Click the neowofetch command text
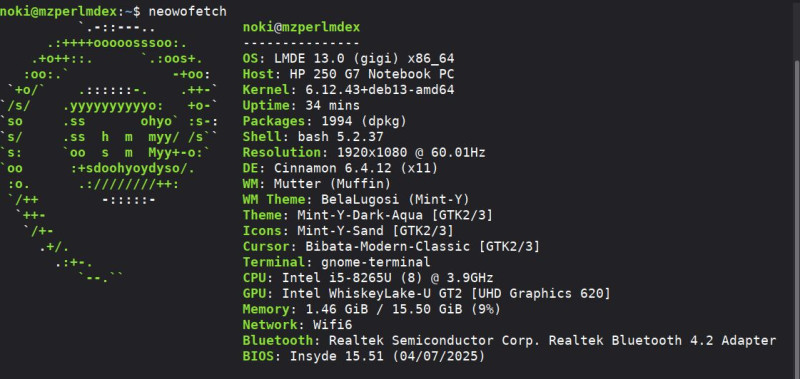Image resolution: width=800 pixels, height=379 pixels. (x=188, y=12)
